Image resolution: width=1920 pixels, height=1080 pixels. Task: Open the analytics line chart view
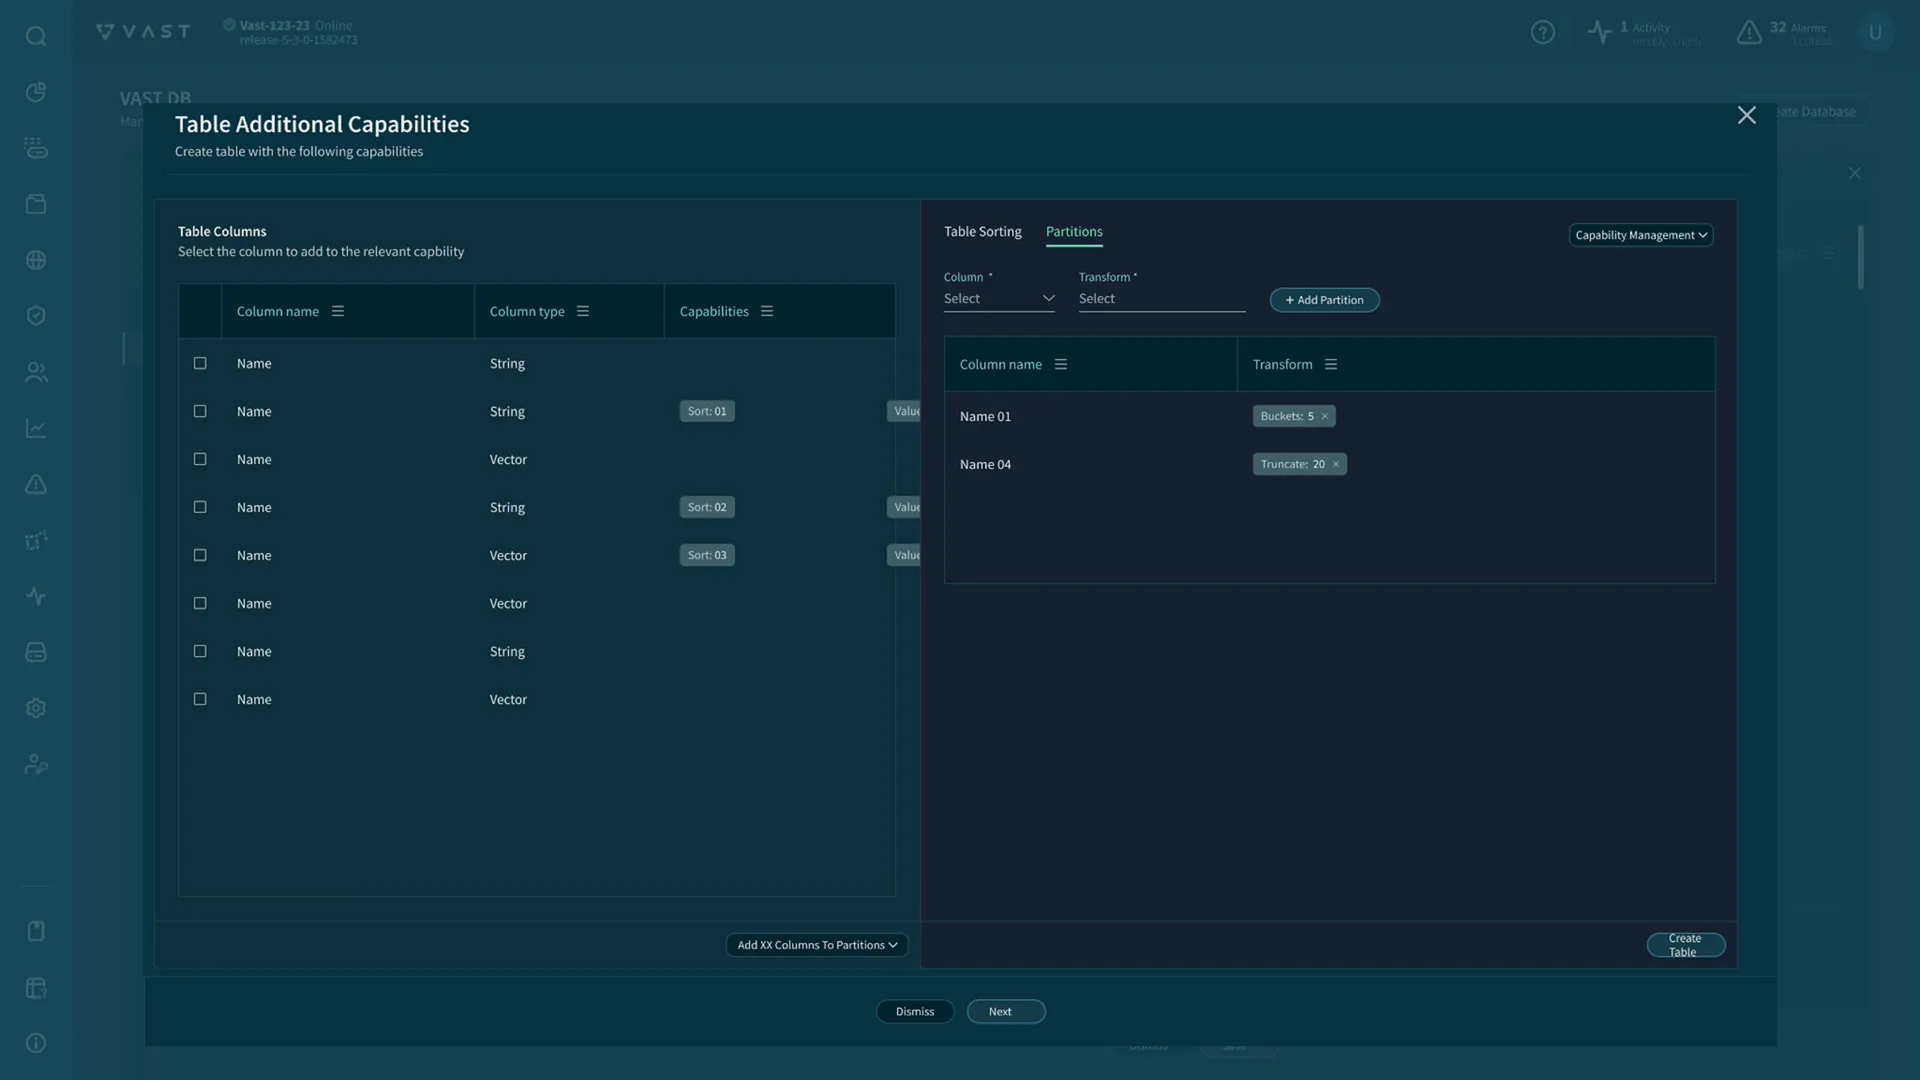coord(36,428)
